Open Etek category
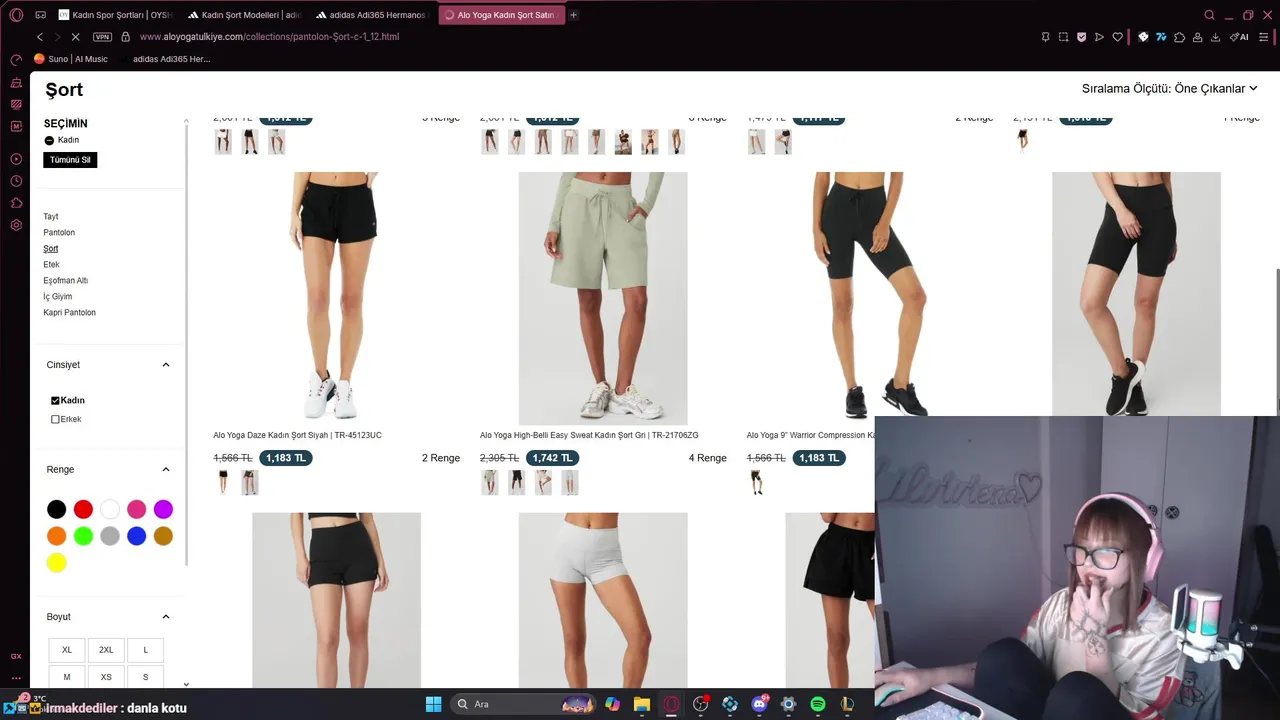This screenshot has height=720, width=1280. [x=51, y=265]
